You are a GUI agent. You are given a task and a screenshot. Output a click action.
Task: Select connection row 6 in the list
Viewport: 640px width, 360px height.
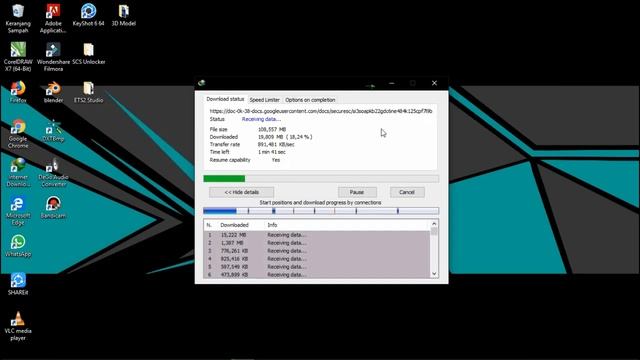pos(317,275)
